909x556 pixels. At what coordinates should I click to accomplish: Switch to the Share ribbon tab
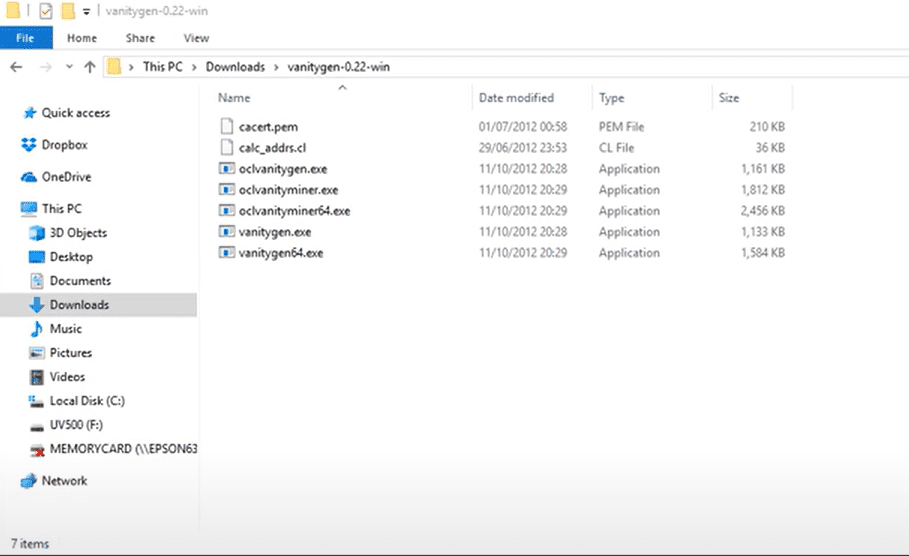coord(140,38)
